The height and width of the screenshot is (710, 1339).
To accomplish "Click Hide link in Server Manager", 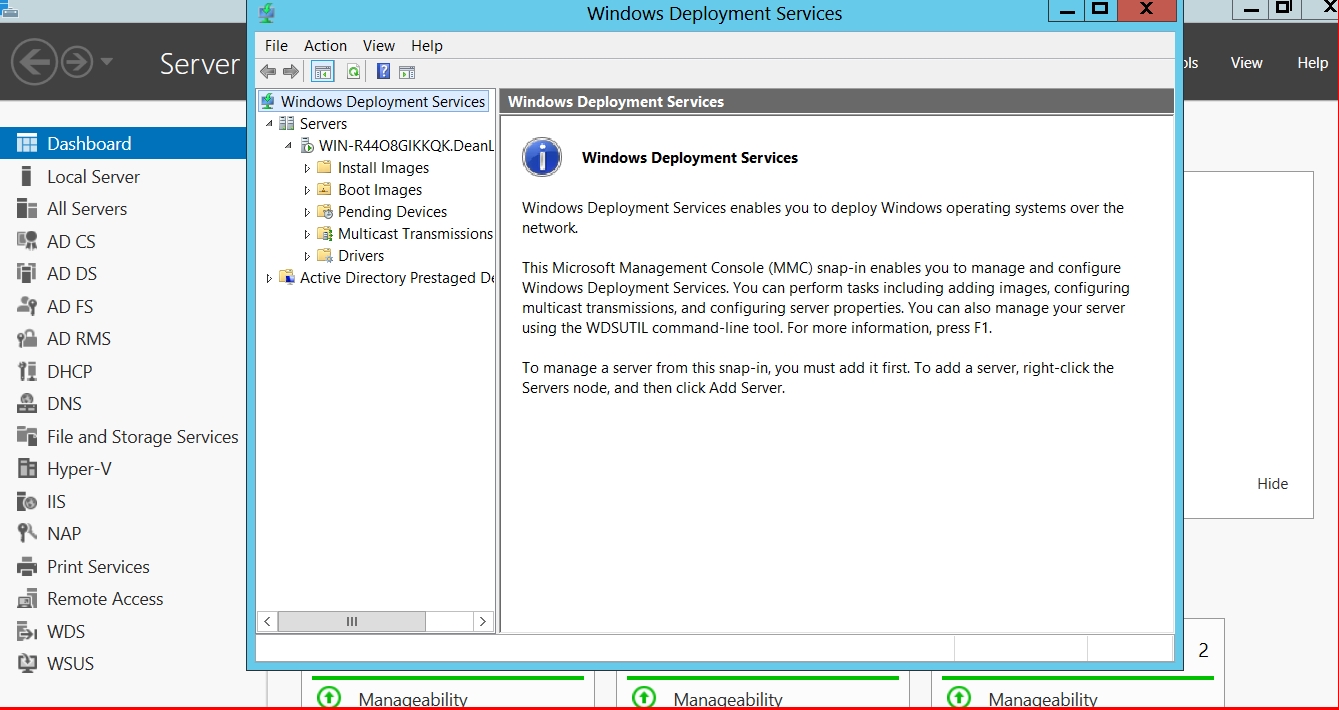I will [1272, 484].
